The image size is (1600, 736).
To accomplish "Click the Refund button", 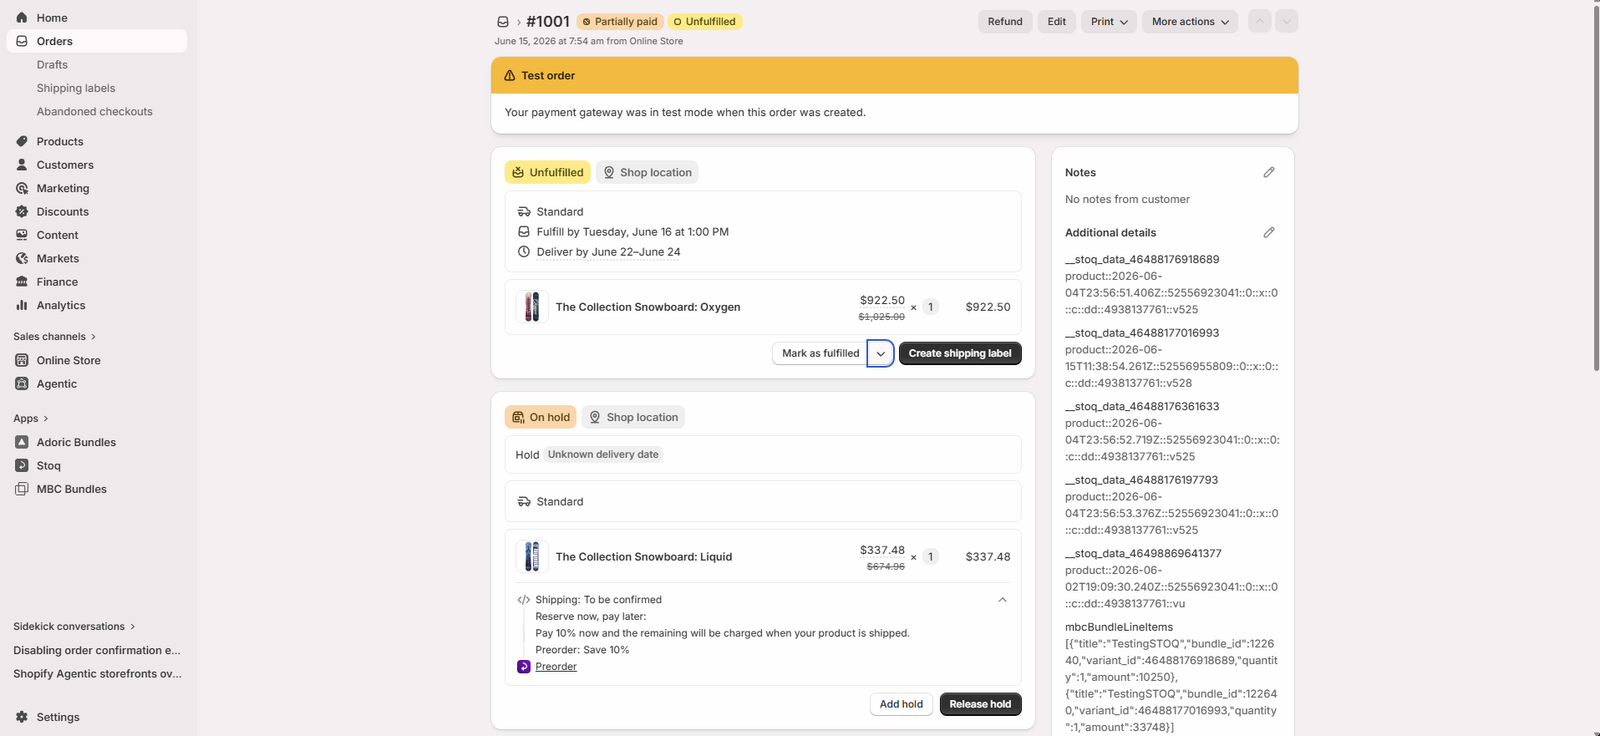I will tap(1005, 21).
